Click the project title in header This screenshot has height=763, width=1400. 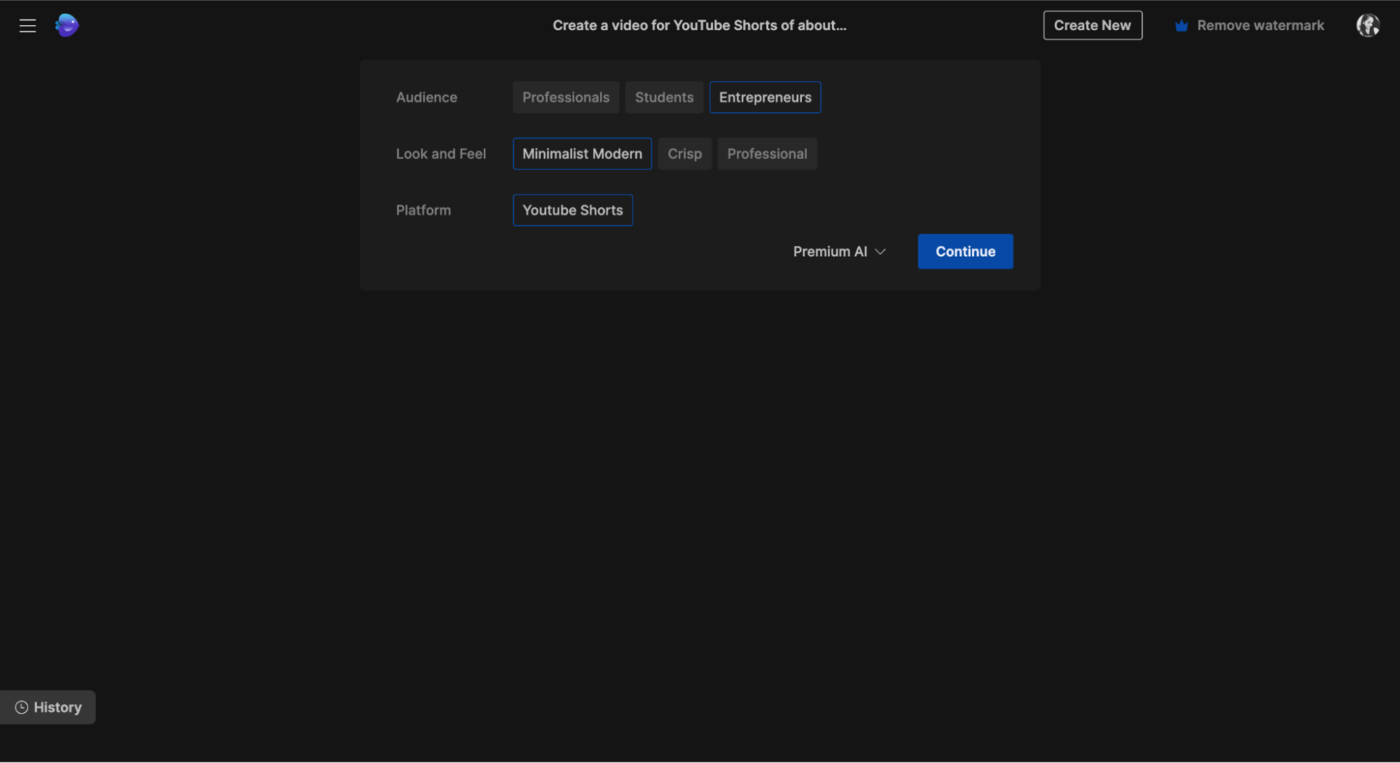(699, 26)
